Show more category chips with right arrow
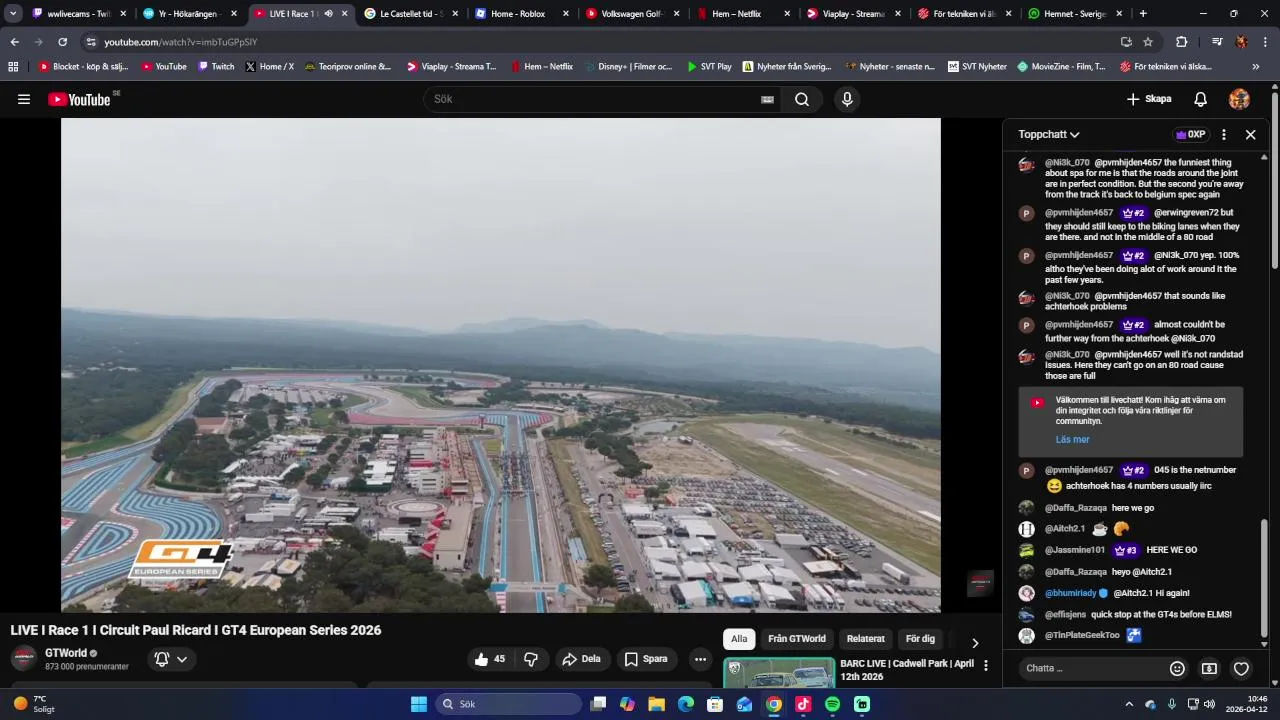The width and height of the screenshot is (1280, 720). 975,643
